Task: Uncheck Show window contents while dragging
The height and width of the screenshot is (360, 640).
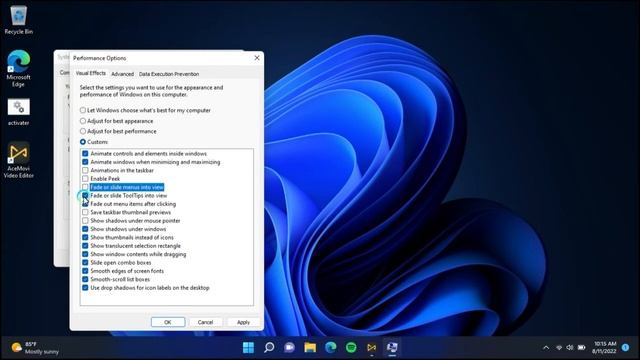Action: 85,254
